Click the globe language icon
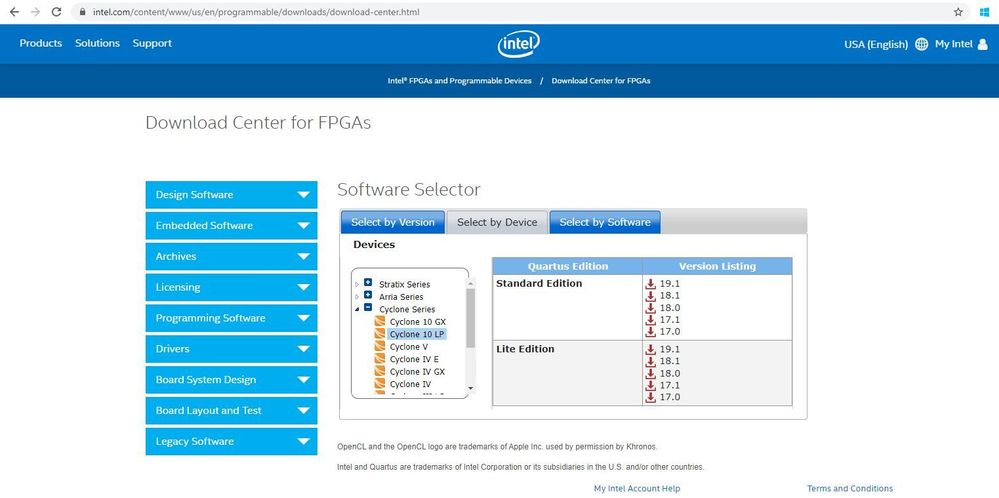This screenshot has height=498, width=999. tap(922, 44)
